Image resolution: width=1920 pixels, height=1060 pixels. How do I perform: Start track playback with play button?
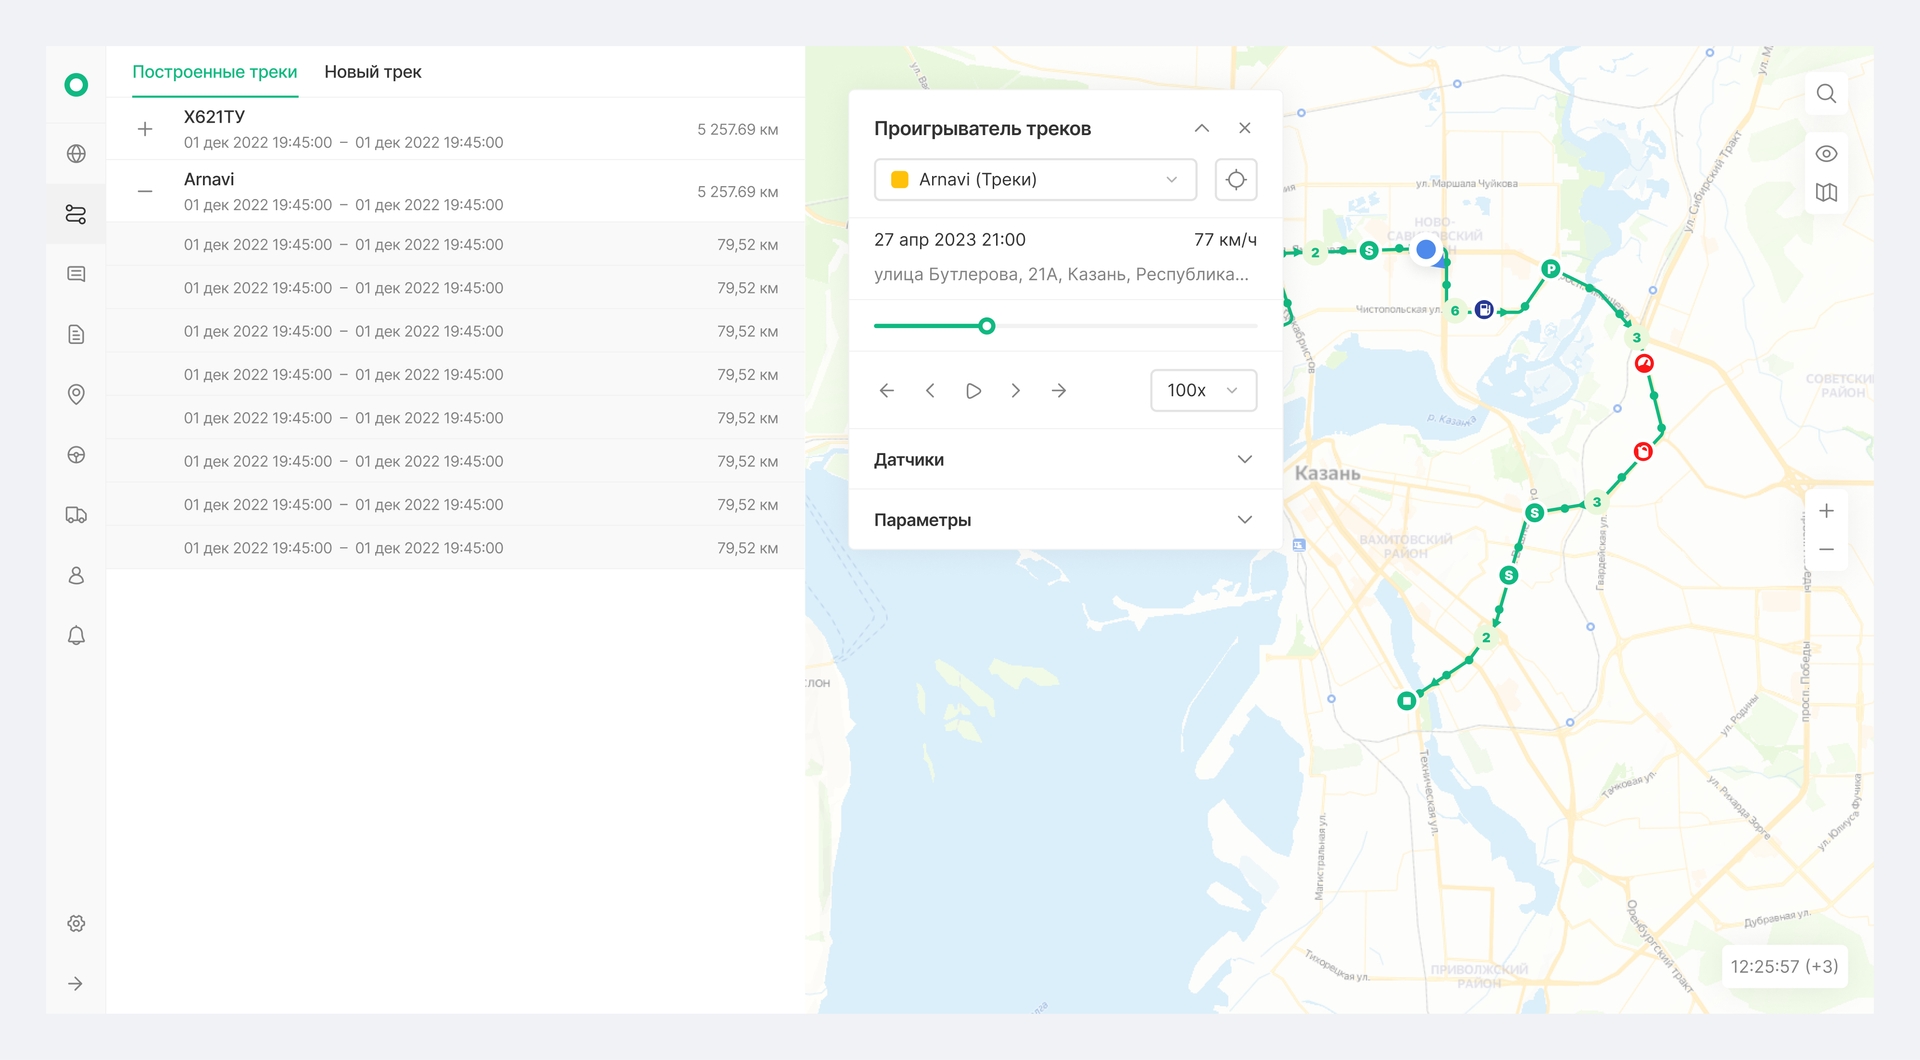tap(973, 391)
